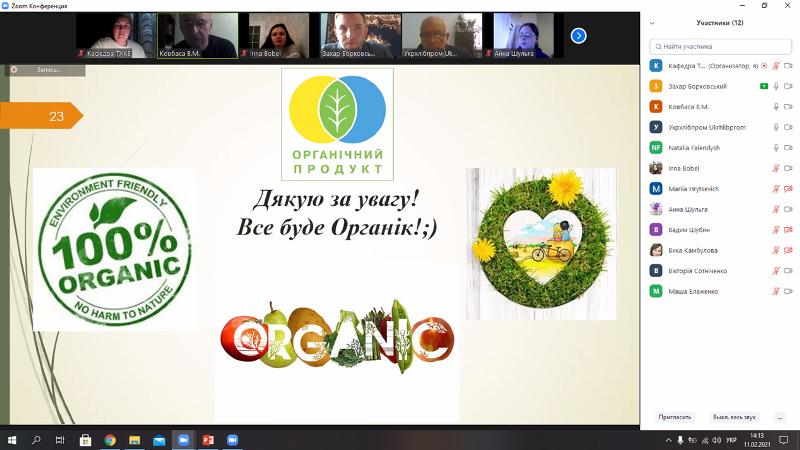
Task: Click the Выкл. весь звук button
Action: (x=734, y=417)
